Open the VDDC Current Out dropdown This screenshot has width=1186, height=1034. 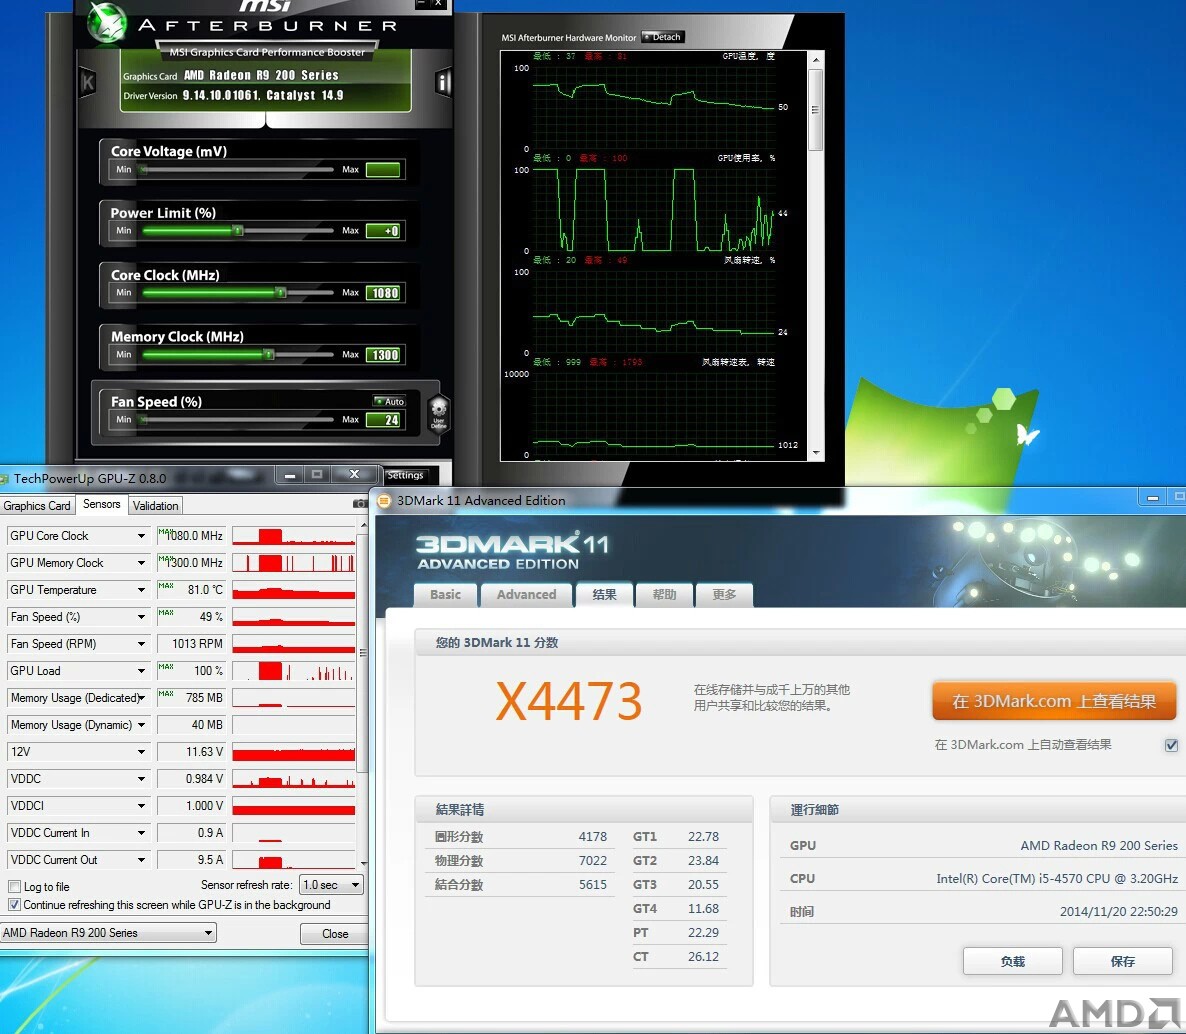tap(141, 860)
